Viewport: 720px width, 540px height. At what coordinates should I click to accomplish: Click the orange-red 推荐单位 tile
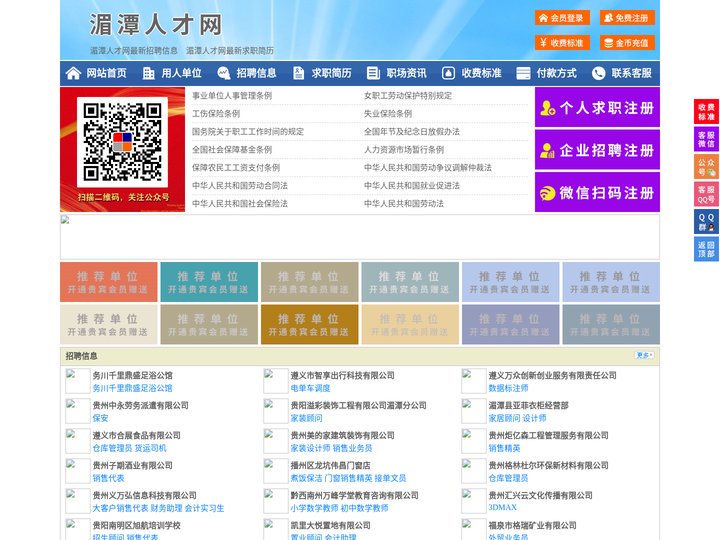[109, 282]
